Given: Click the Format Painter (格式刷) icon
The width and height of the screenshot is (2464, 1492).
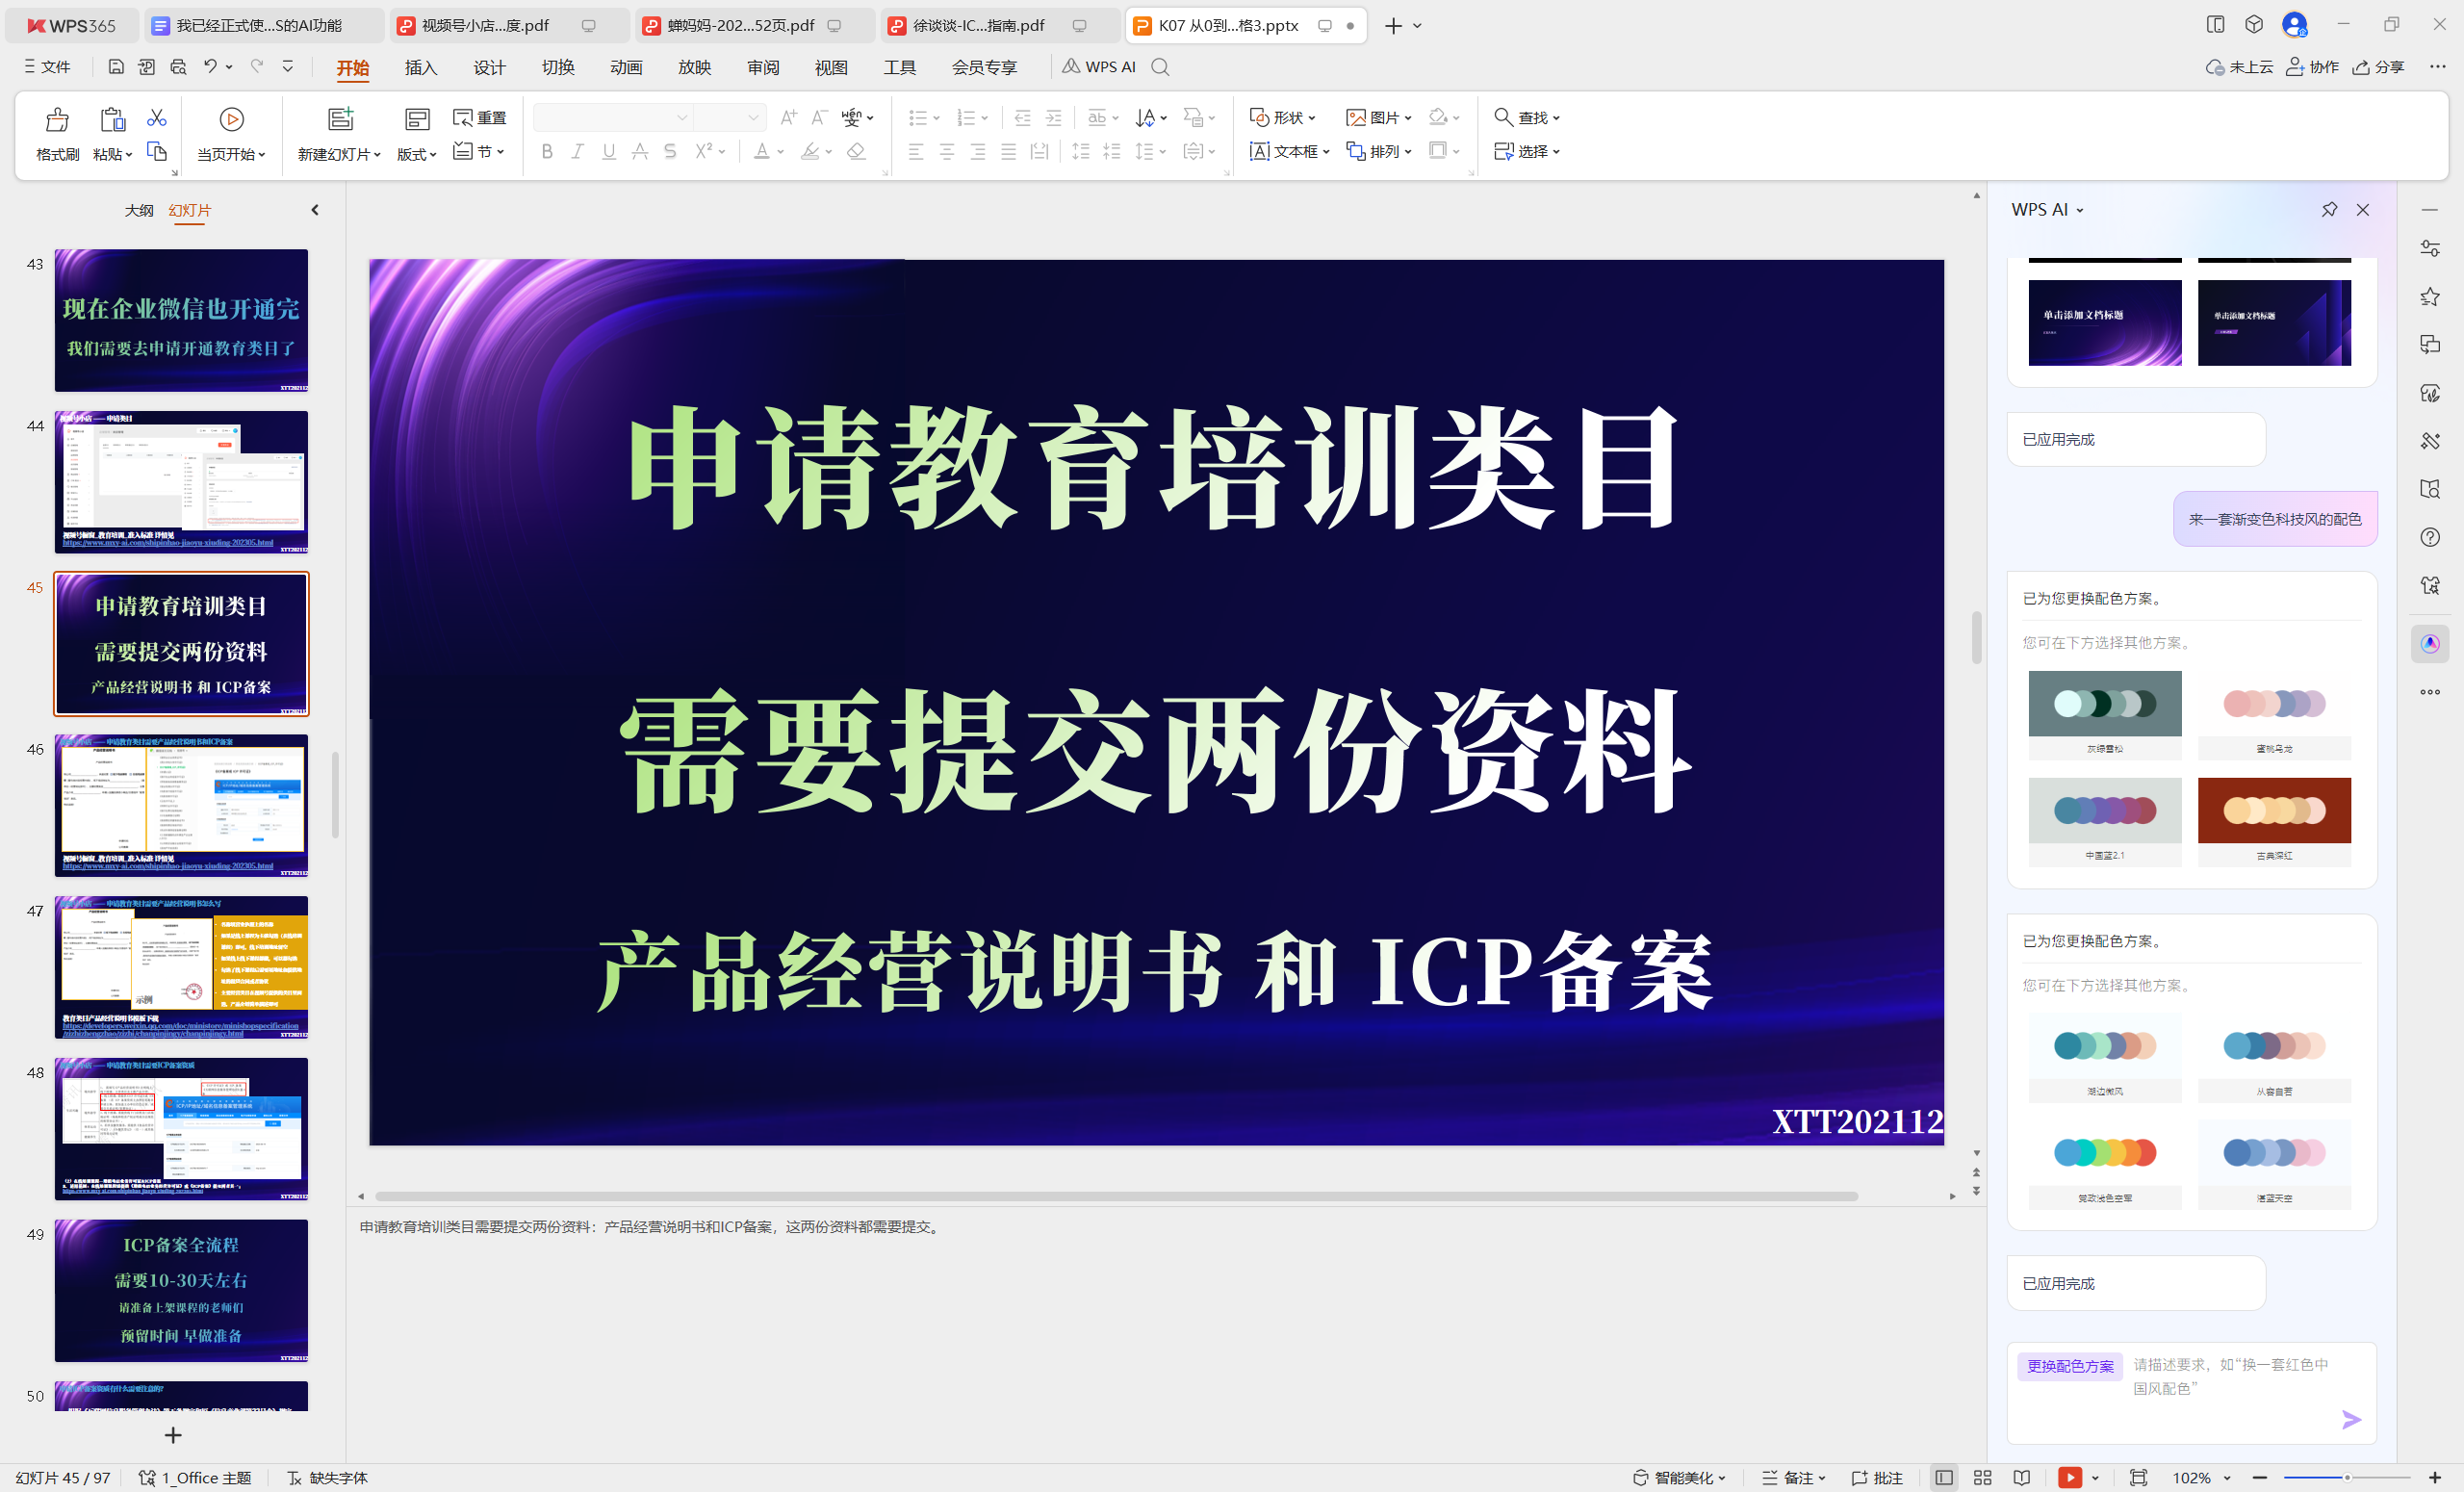Looking at the screenshot, I should tap(57, 121).
